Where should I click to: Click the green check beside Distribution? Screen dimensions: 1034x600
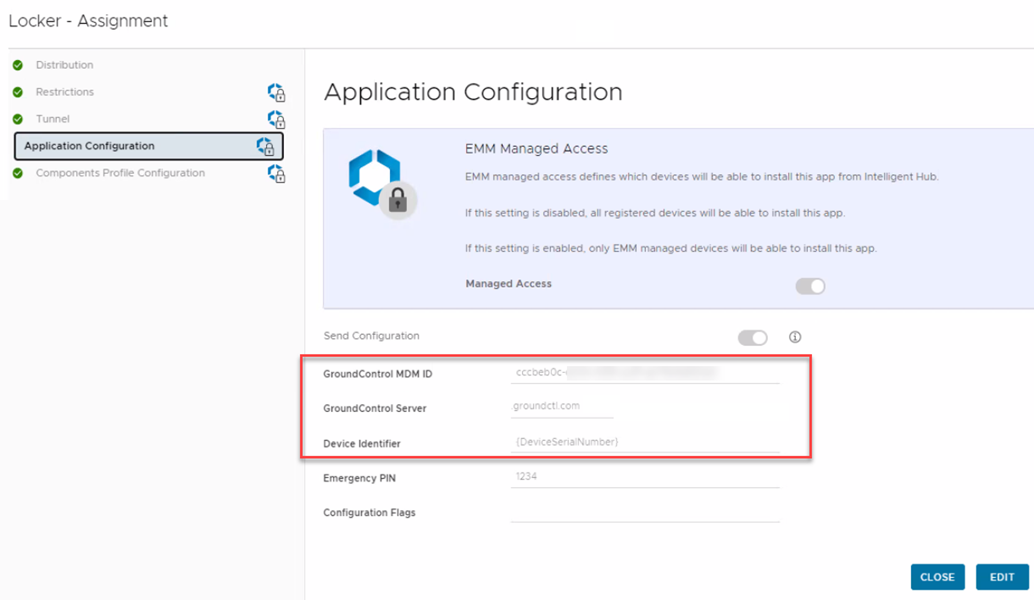pyautogui.click(x=18, y=66)
